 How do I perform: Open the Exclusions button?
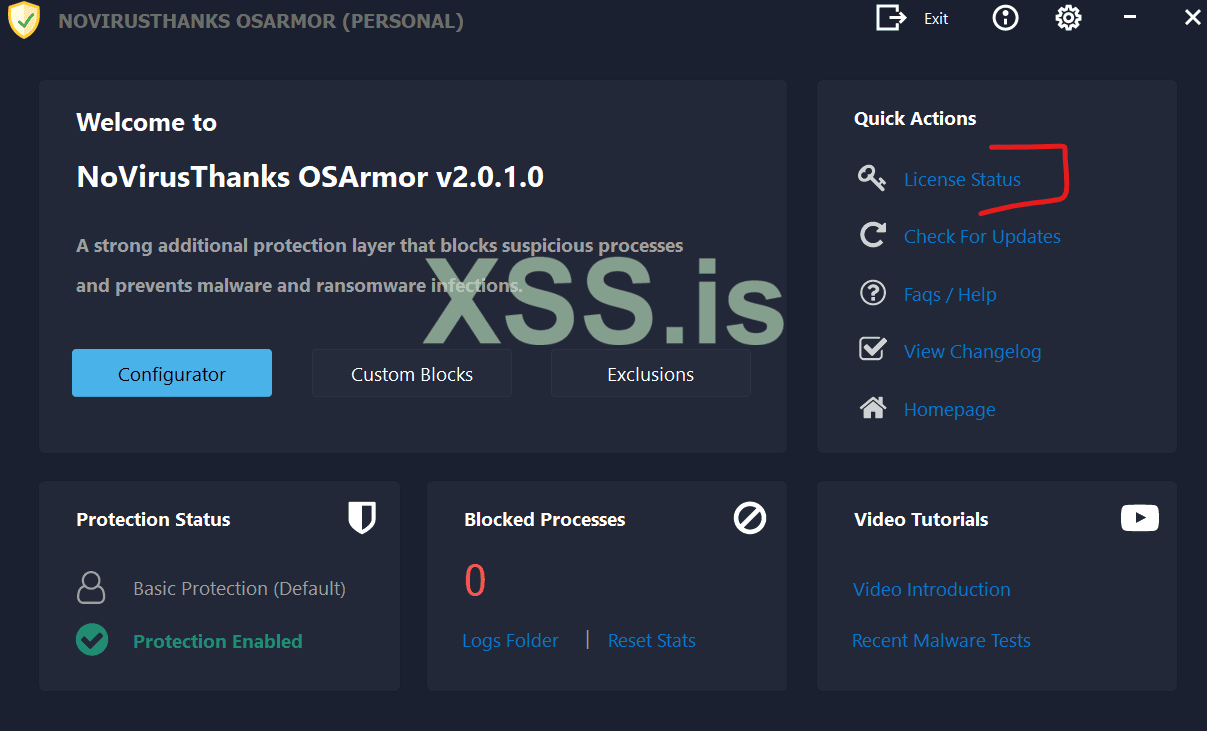[651, 374]
